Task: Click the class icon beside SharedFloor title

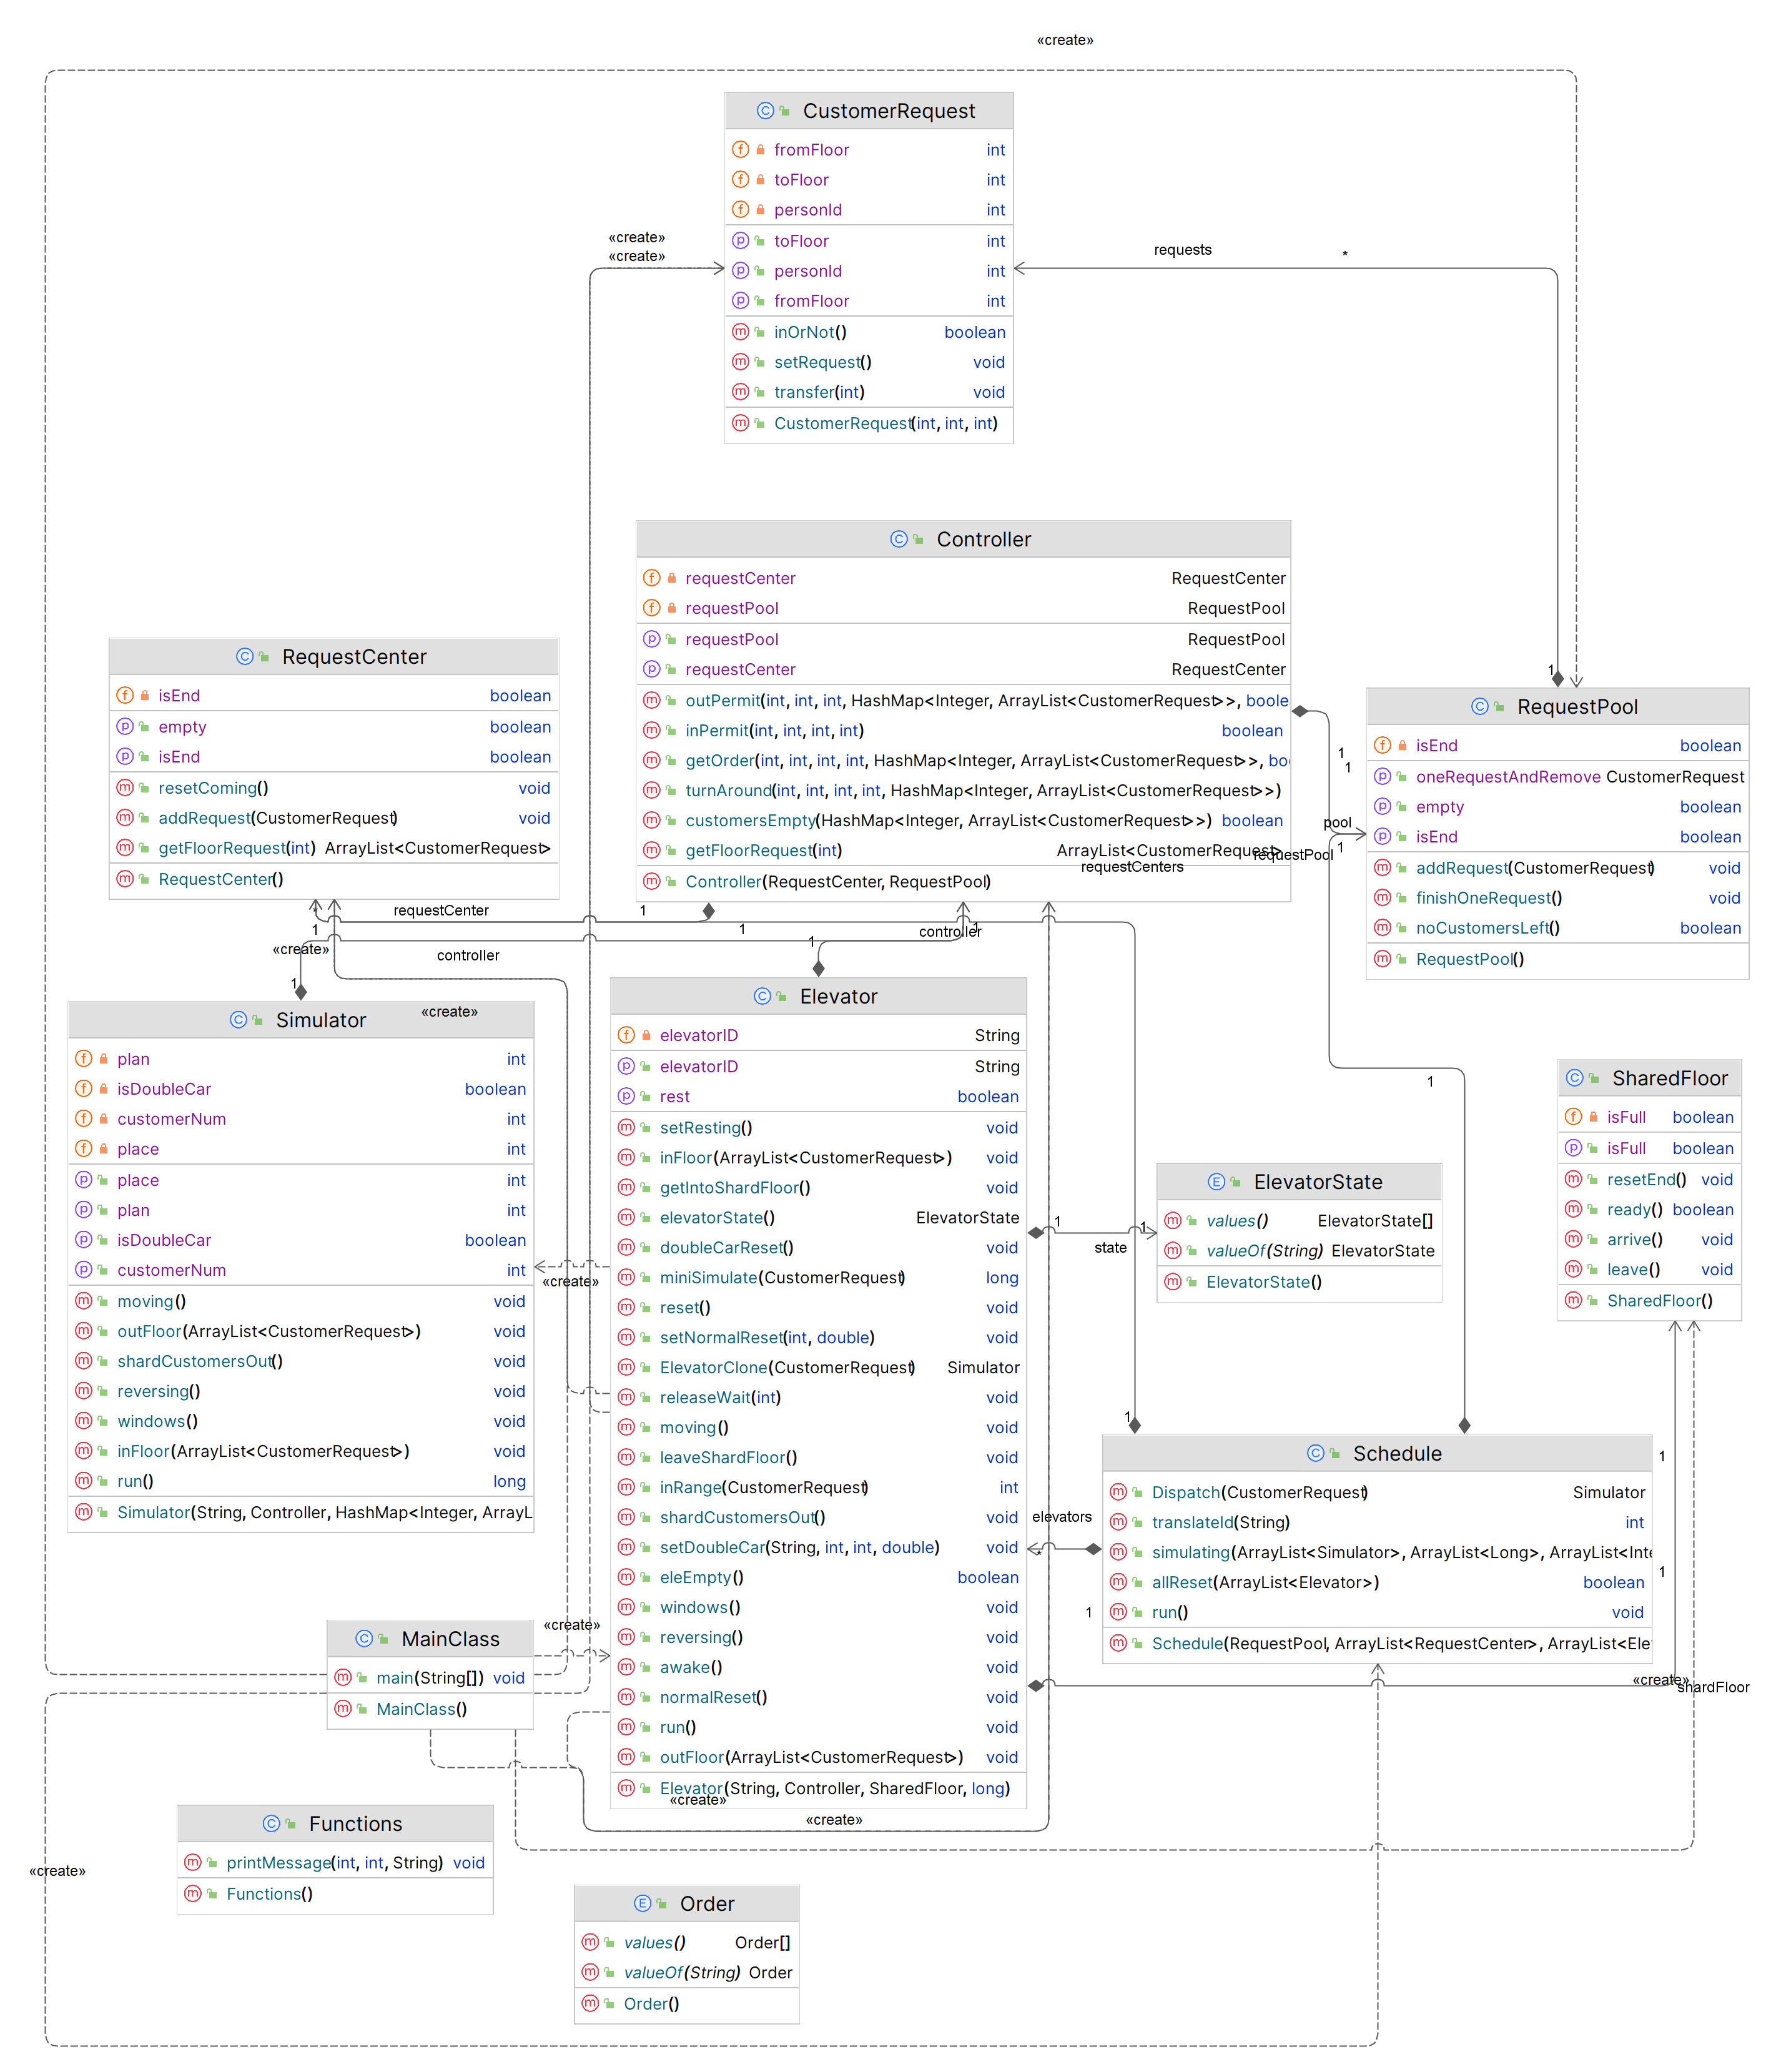Action: pos(1574,1078)
